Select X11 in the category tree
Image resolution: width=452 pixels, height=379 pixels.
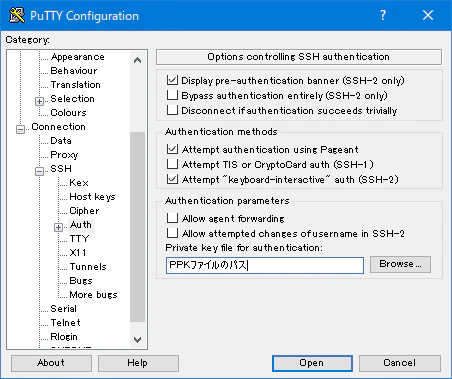pos(78,253)
